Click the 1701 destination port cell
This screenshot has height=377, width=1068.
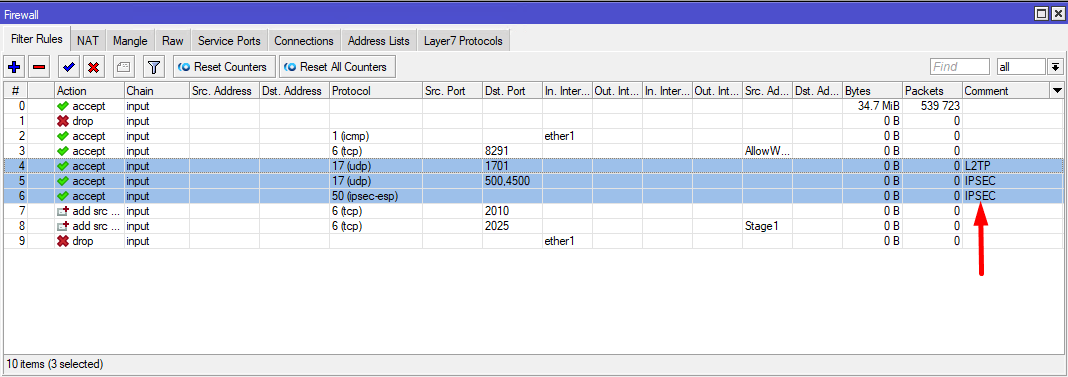(512, 166)
